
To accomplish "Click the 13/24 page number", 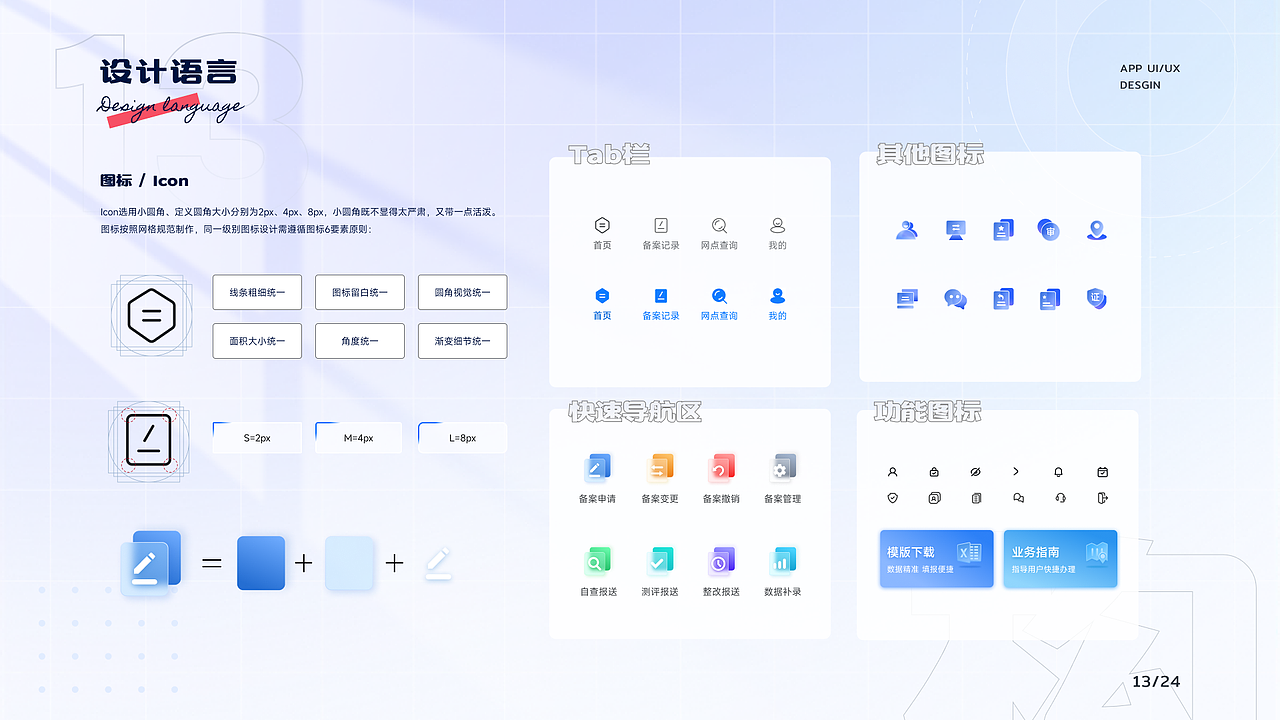I will pyautogui.click(x=1156, y=682).
